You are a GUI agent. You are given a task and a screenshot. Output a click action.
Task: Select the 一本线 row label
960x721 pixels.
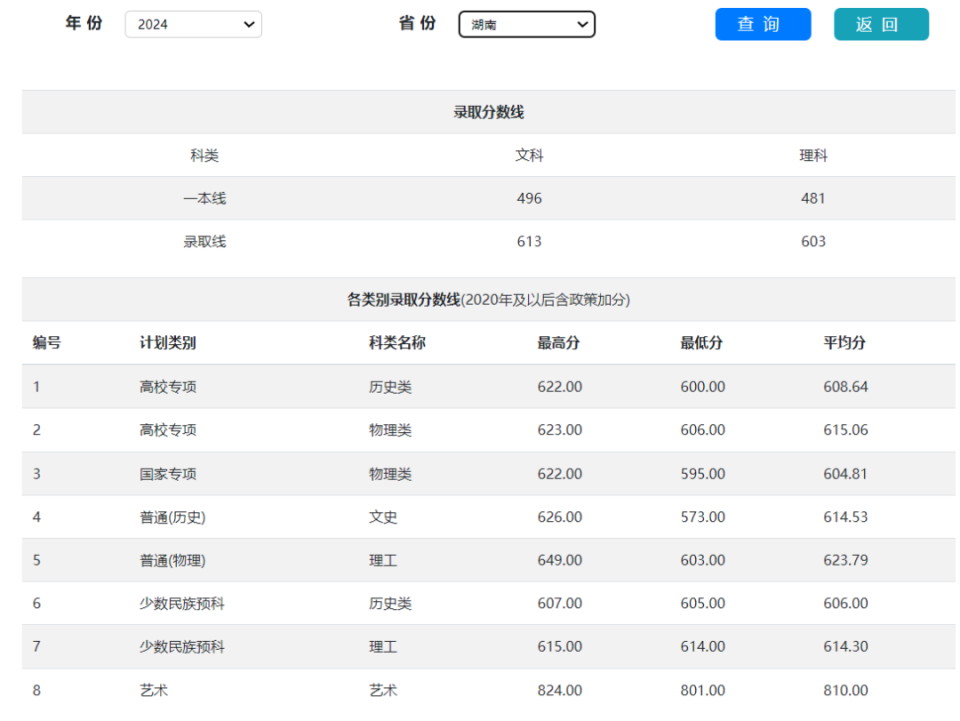pos(204,198)
